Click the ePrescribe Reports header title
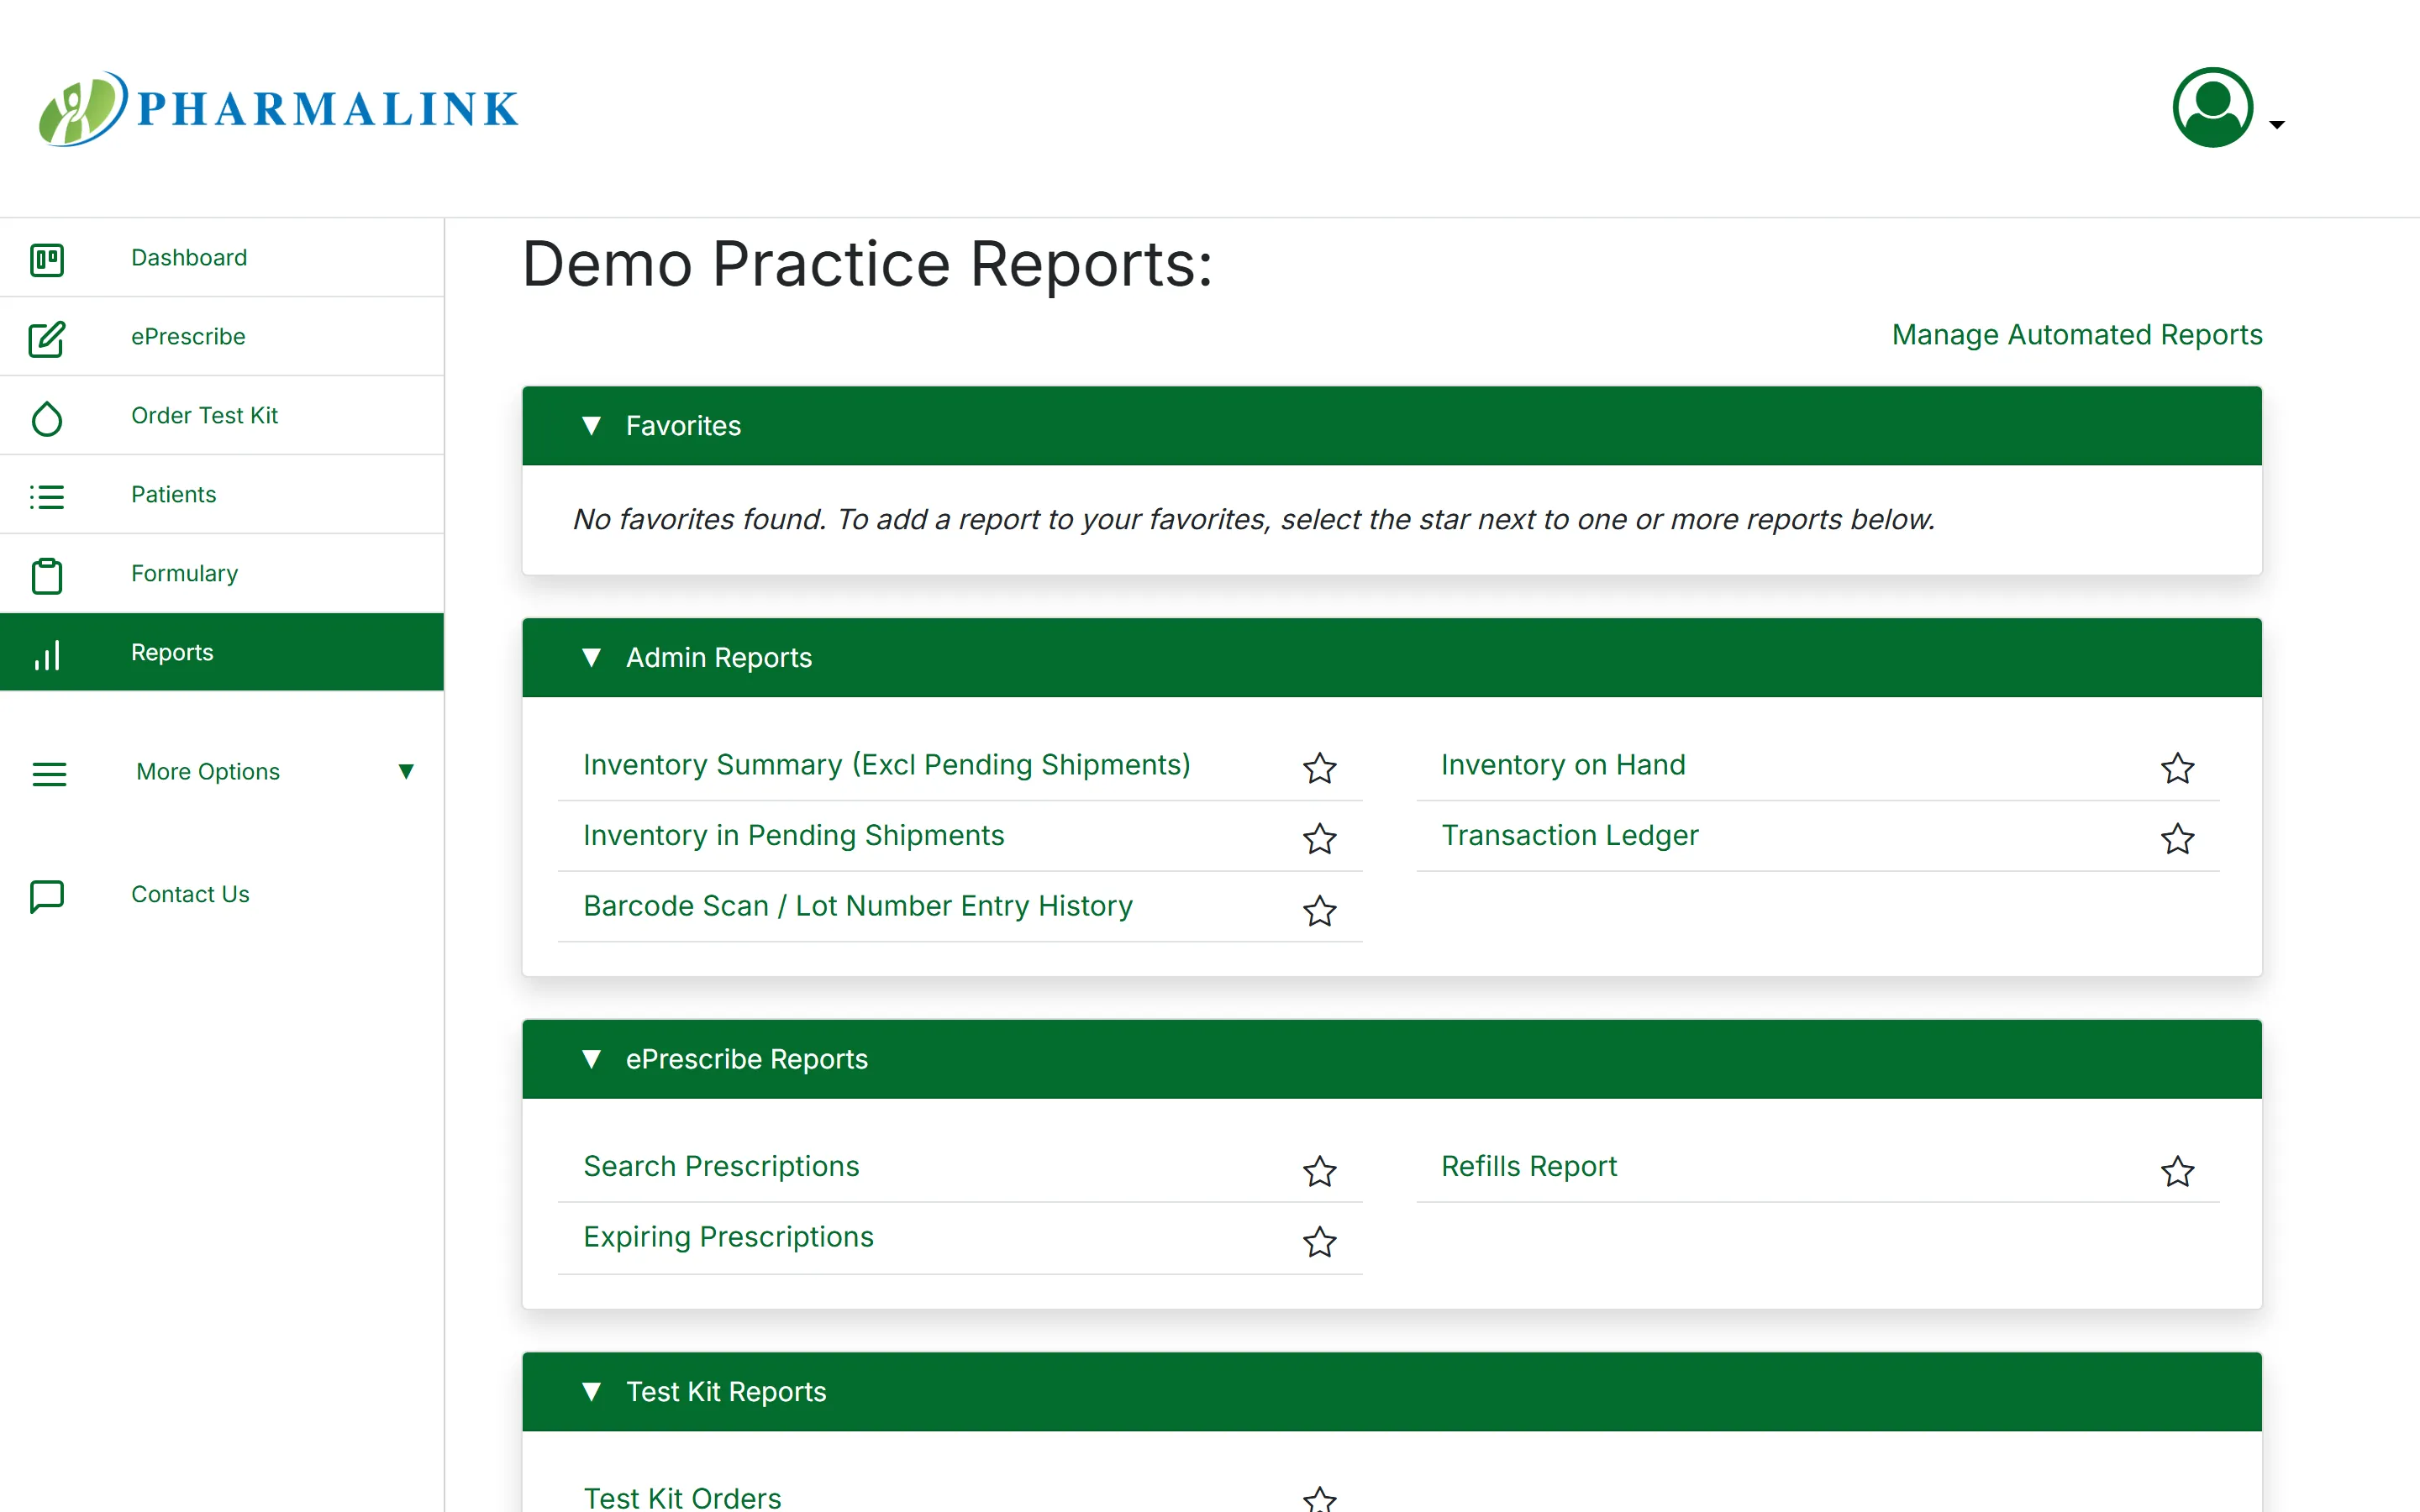Screen dimensions: 2420x1512 pos(747,1059)
